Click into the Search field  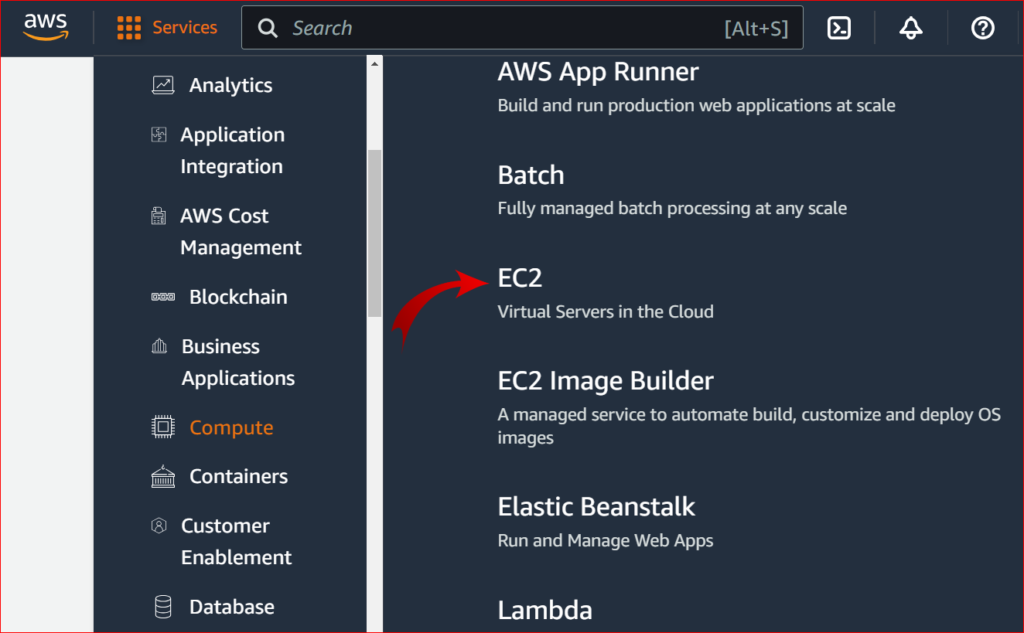[522, 27]
